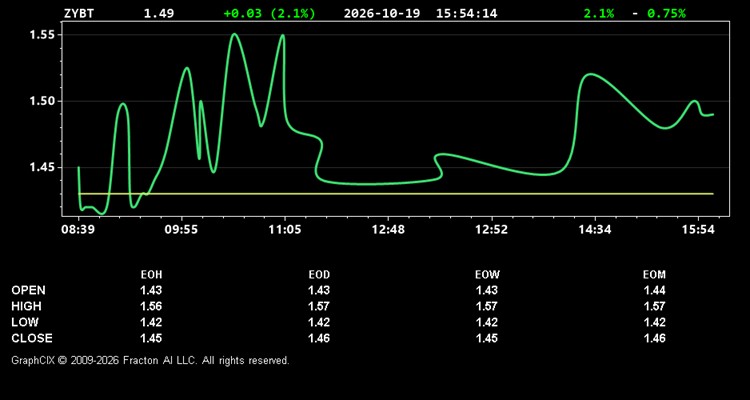Screen dimensions: 750x400
Task: Click the LOW value under EOH
Action: [151, 322]
